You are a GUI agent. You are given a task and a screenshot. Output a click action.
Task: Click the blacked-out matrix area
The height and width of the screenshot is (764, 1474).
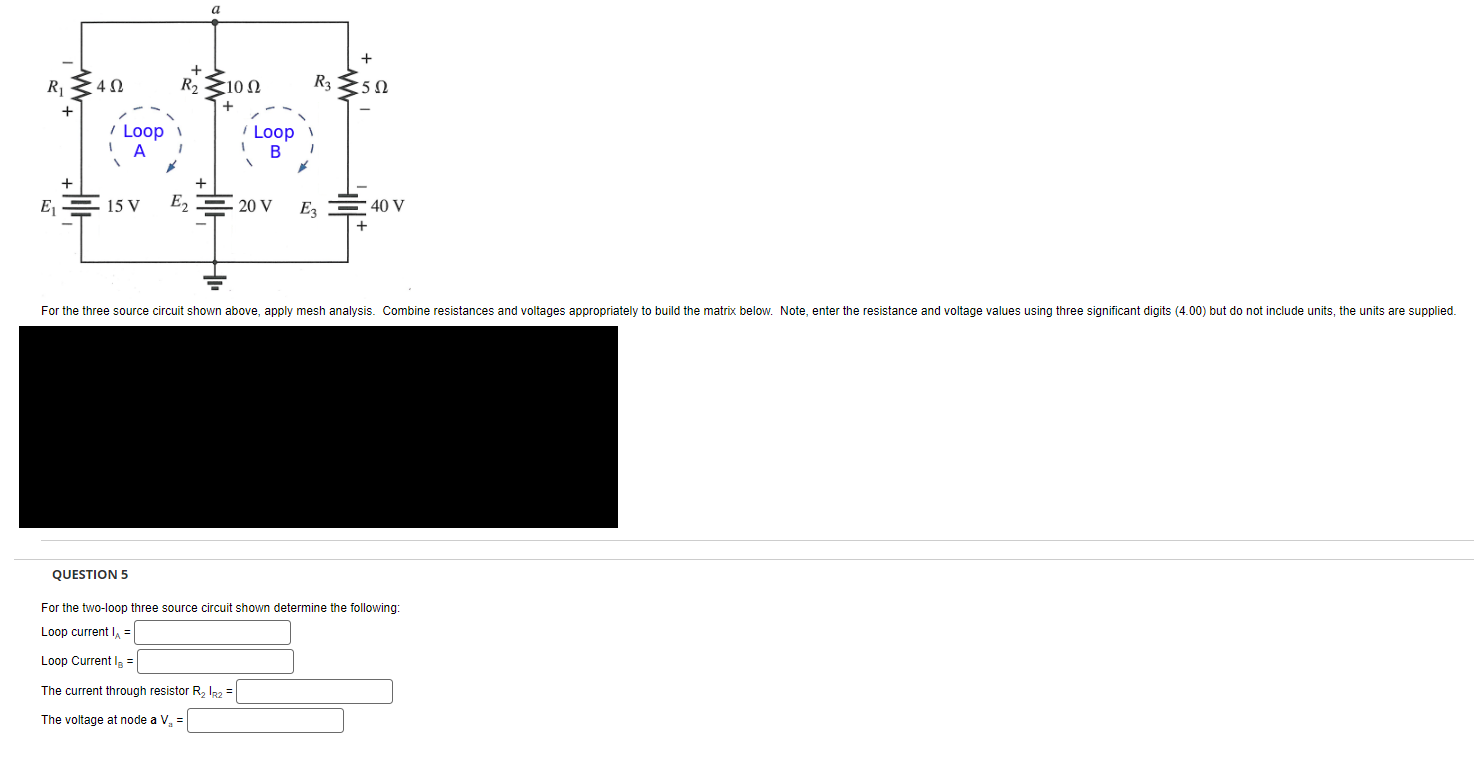[318, 427]
